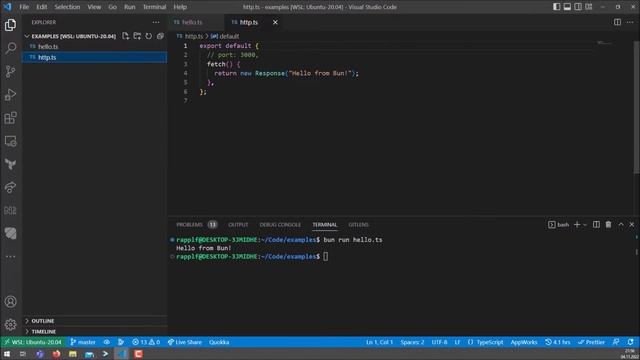
Task: Open the Manage gear icon
Action: [11, 325]
